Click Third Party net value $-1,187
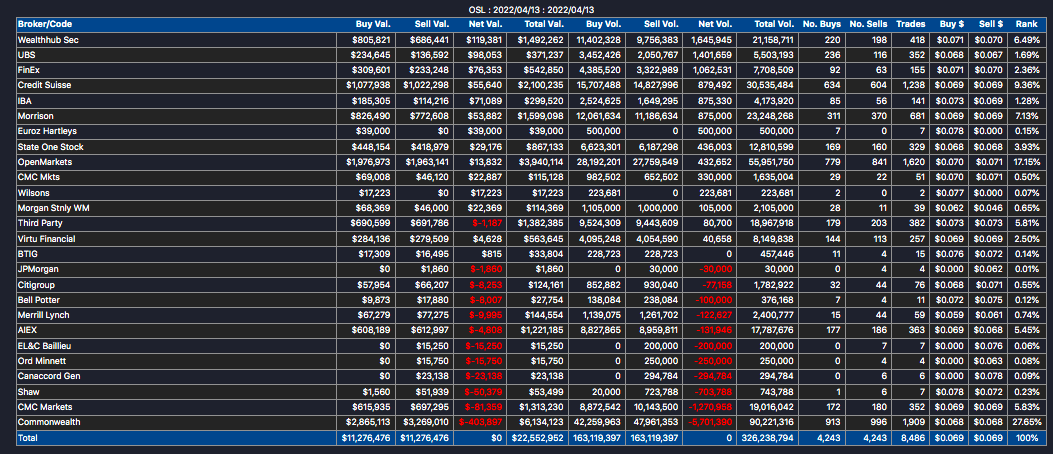 click(x=486, y=223)
